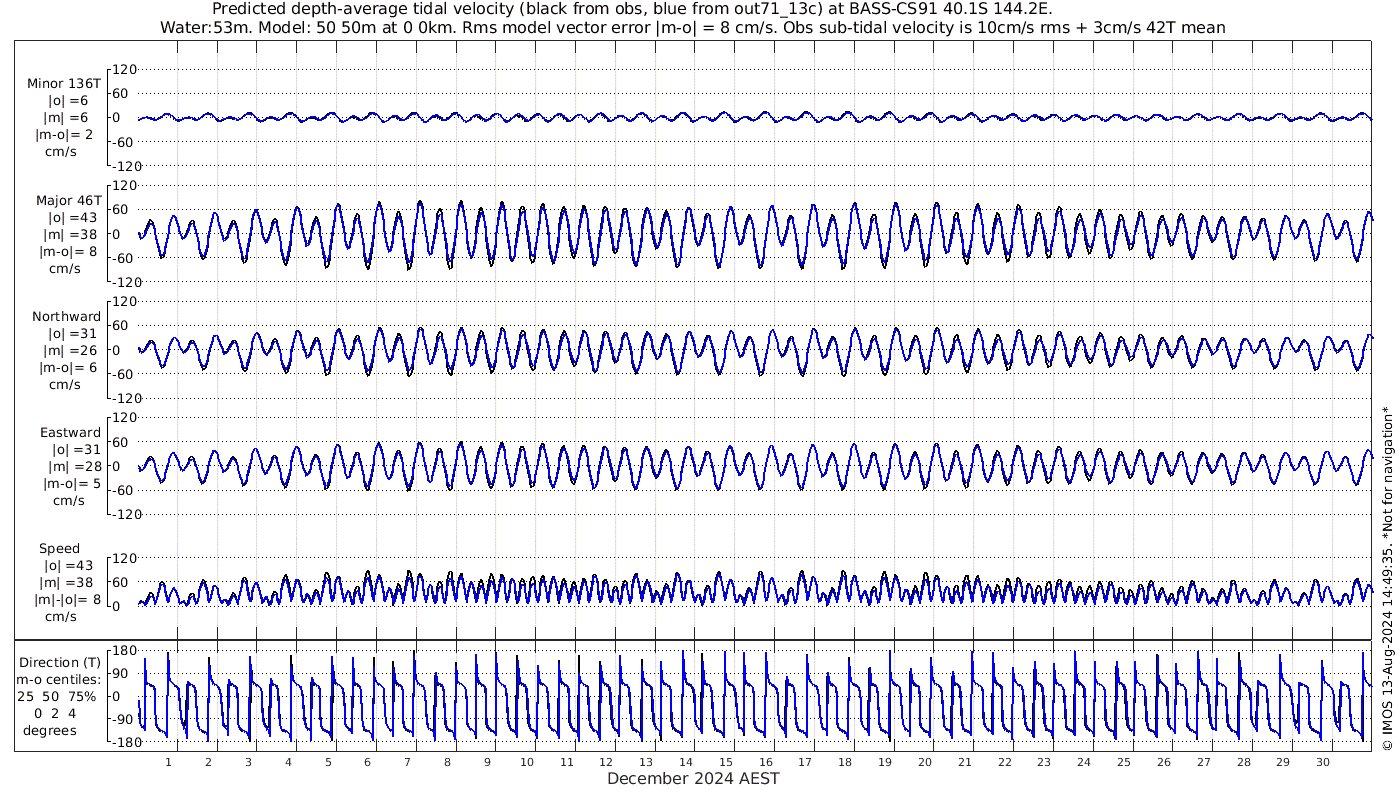Select day 12 on the date axis

click(x=607, y=762)
